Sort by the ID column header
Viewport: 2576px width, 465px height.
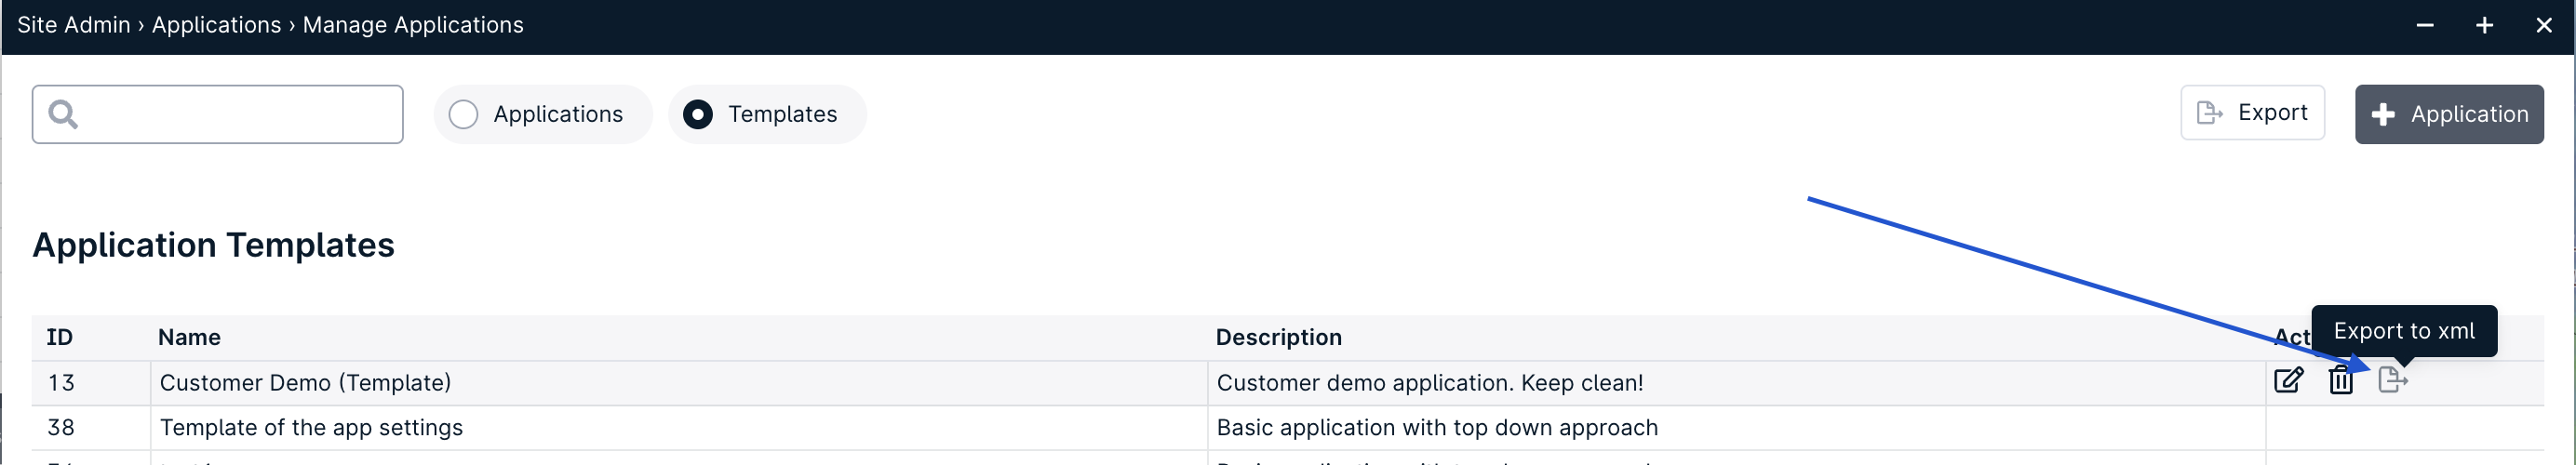click(x=60, y=337)
